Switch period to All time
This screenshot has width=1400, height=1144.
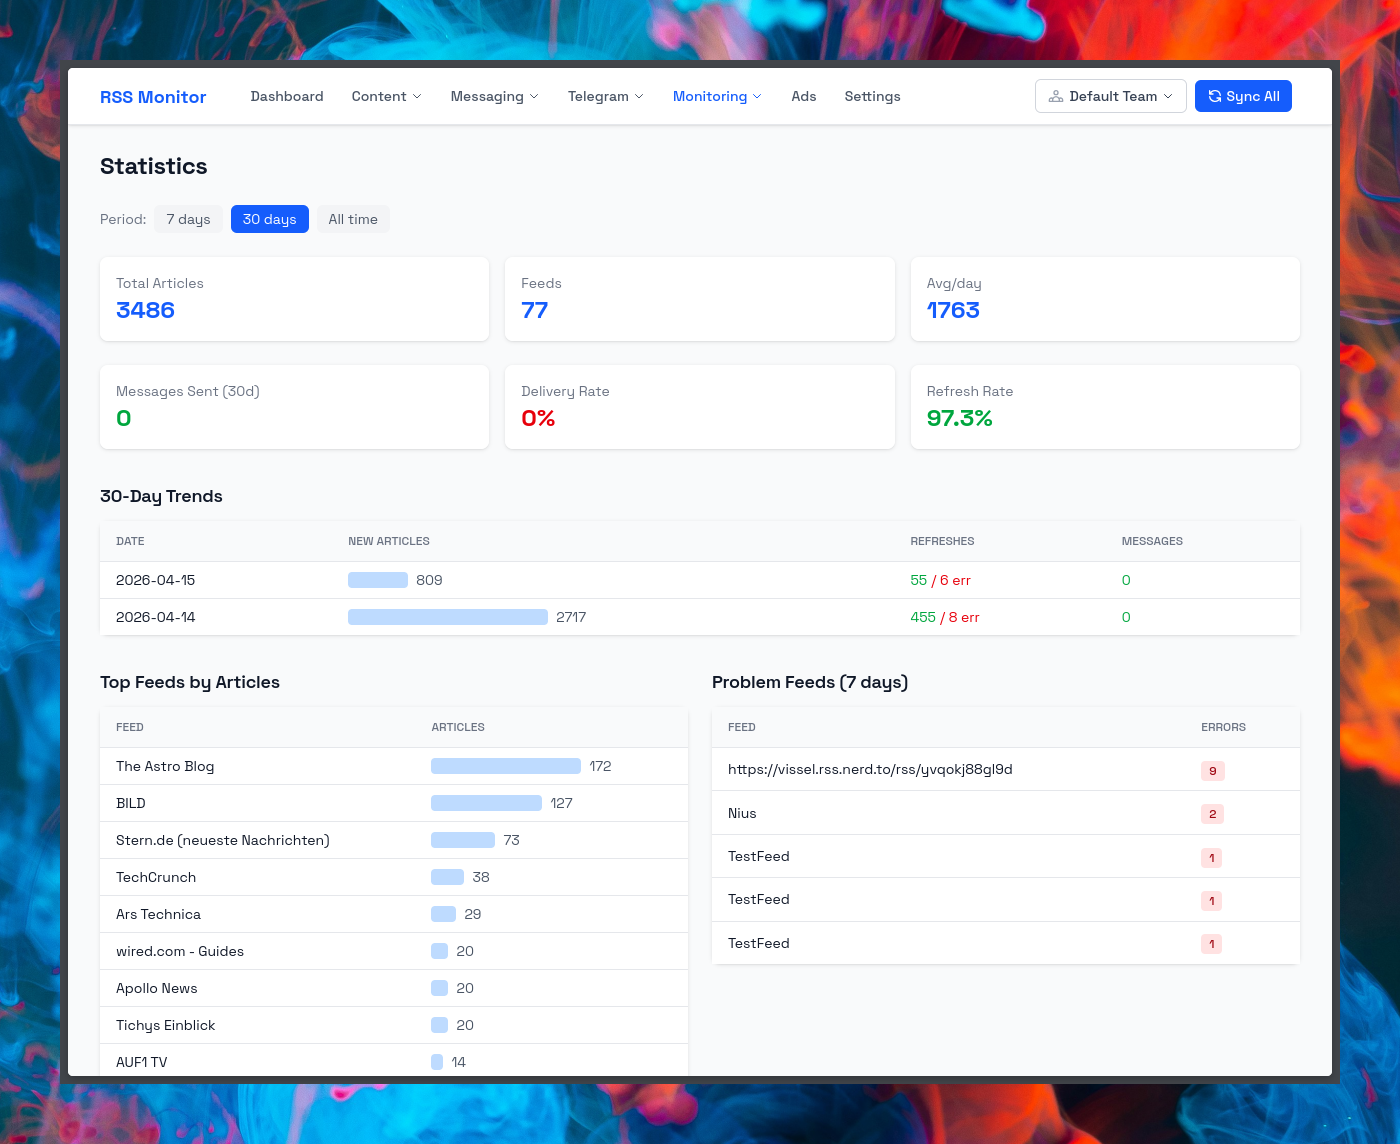click(x=353, y=219)
